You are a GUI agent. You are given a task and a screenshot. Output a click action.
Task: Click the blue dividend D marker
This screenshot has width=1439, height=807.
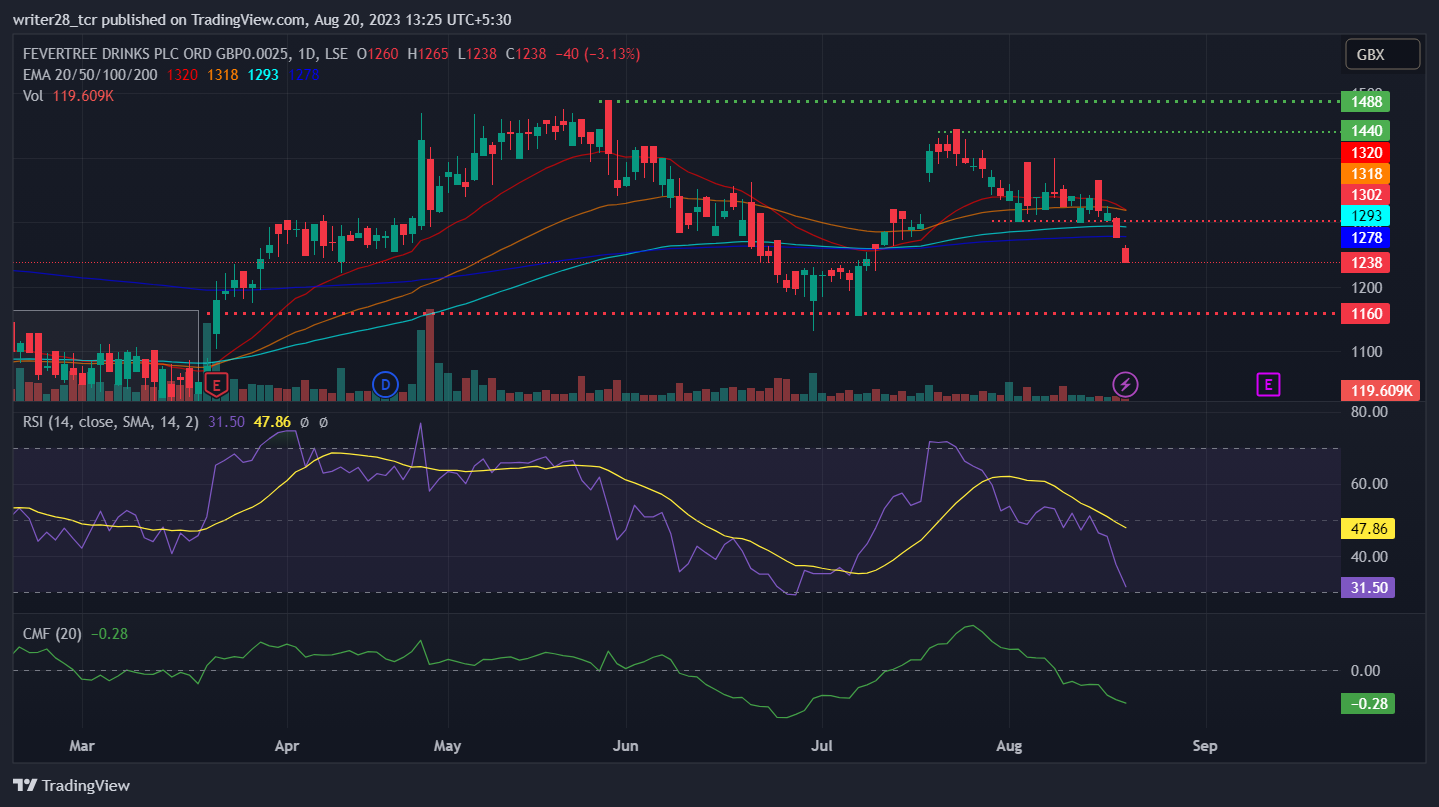tap(385, 384)
